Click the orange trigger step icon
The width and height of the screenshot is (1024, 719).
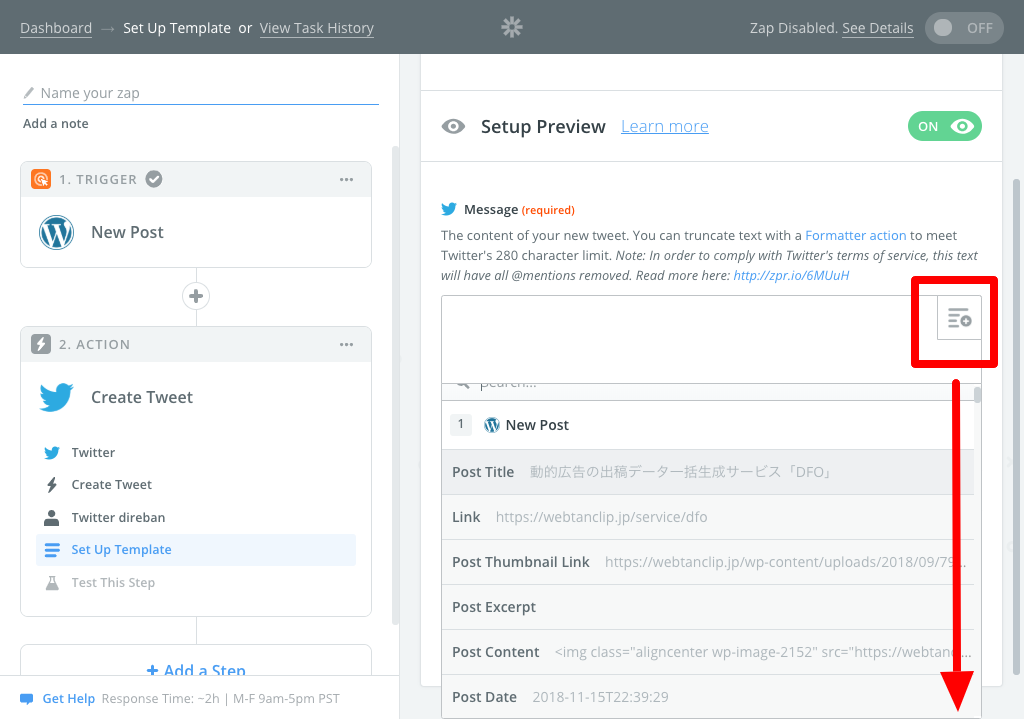pos(40,179)
